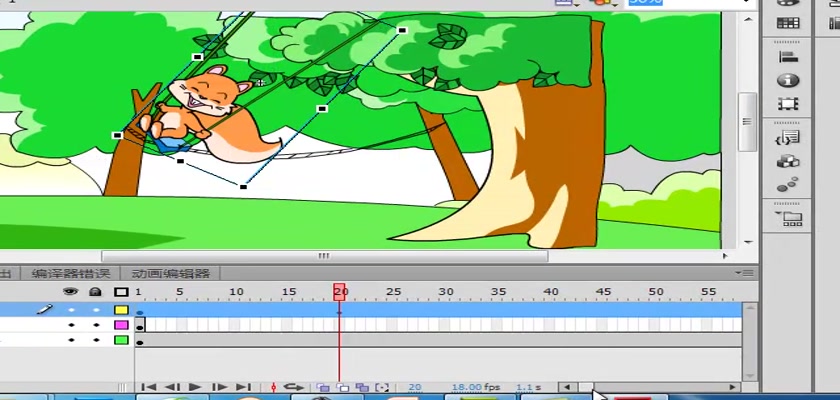Click the bottom transform handle below the squirrel's tail

point(243,187)
